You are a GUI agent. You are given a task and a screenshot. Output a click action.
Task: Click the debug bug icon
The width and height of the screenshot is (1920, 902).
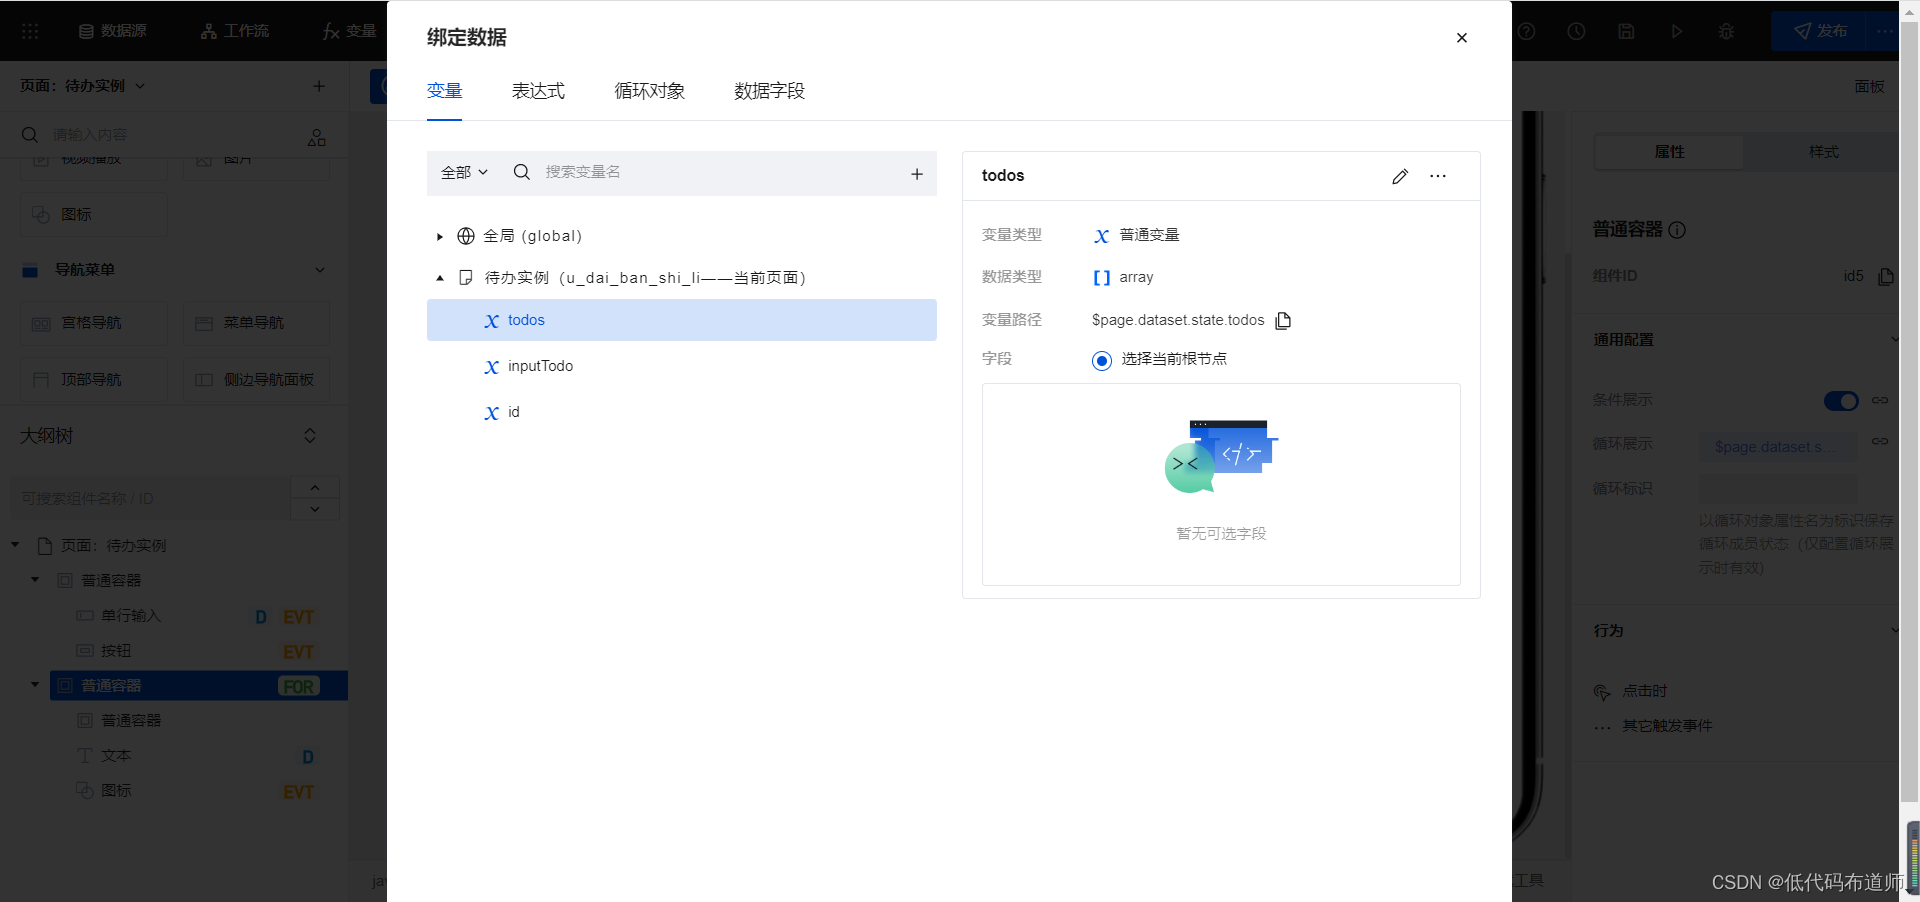pos(1726,31)
